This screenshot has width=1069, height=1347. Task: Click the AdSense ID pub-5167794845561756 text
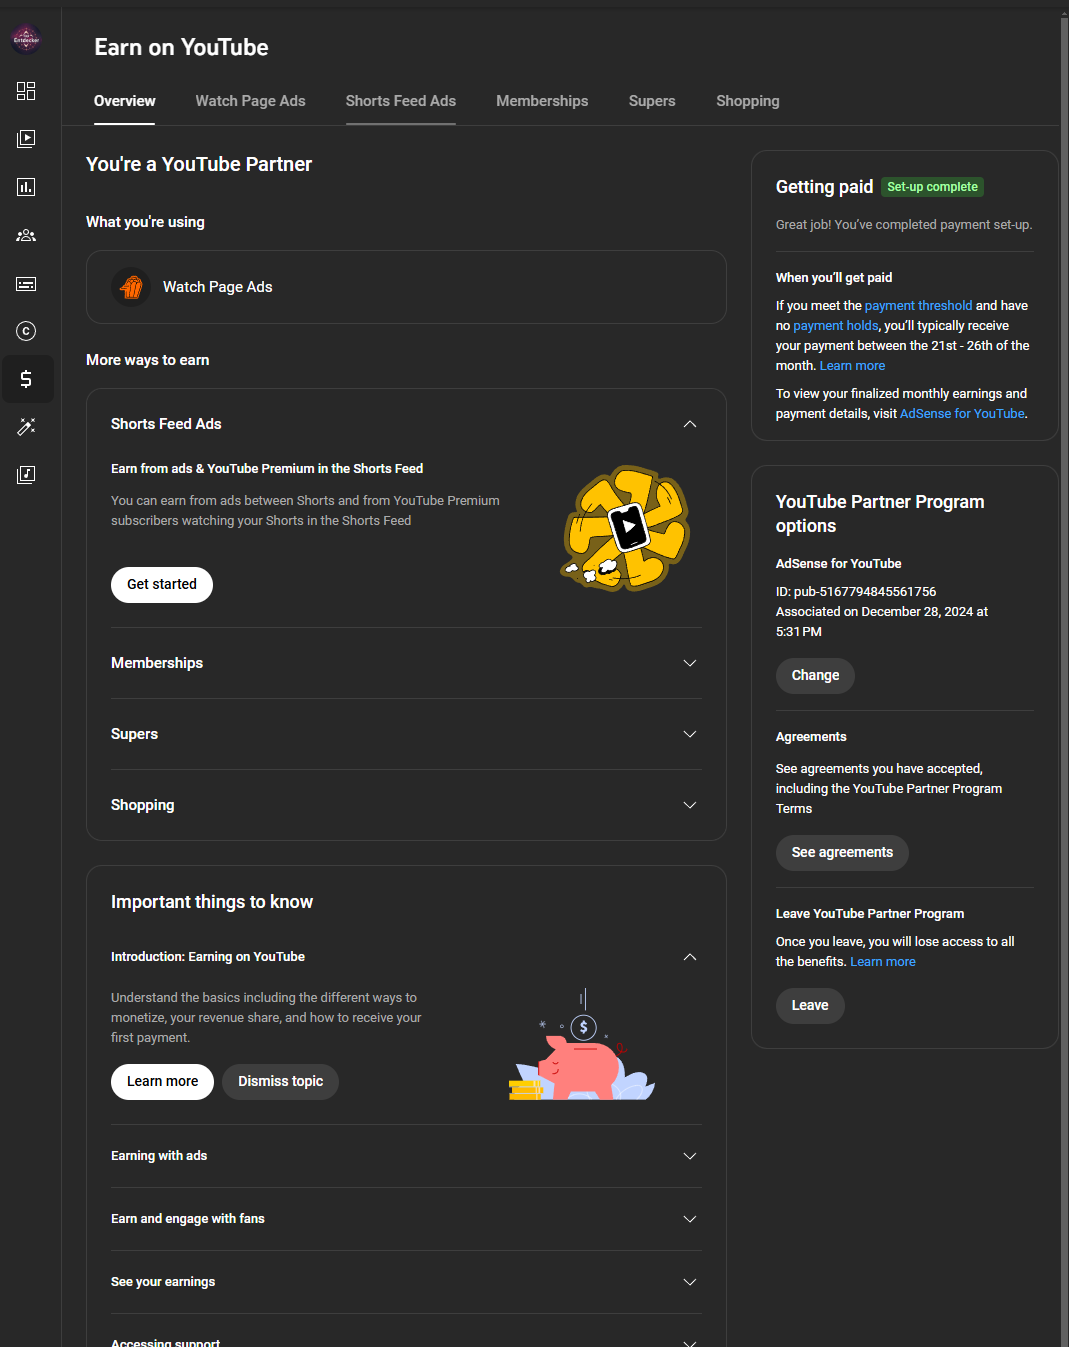pyautogui.click(x=856, y=592)
